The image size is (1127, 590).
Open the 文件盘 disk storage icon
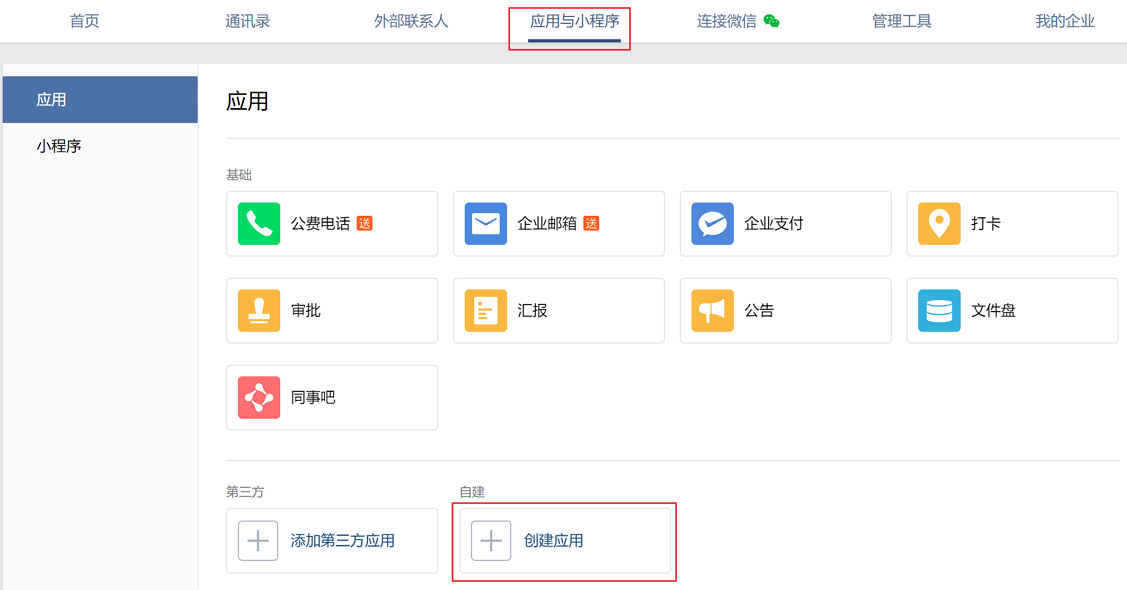[939, 310]
